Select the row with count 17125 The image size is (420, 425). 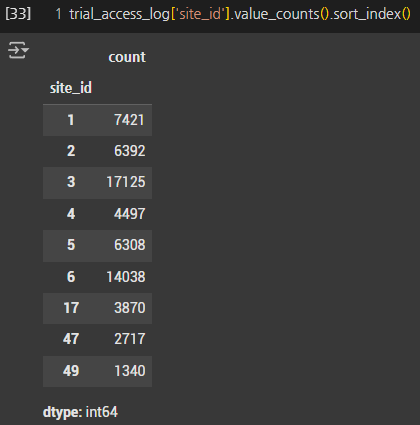point(97,183)
